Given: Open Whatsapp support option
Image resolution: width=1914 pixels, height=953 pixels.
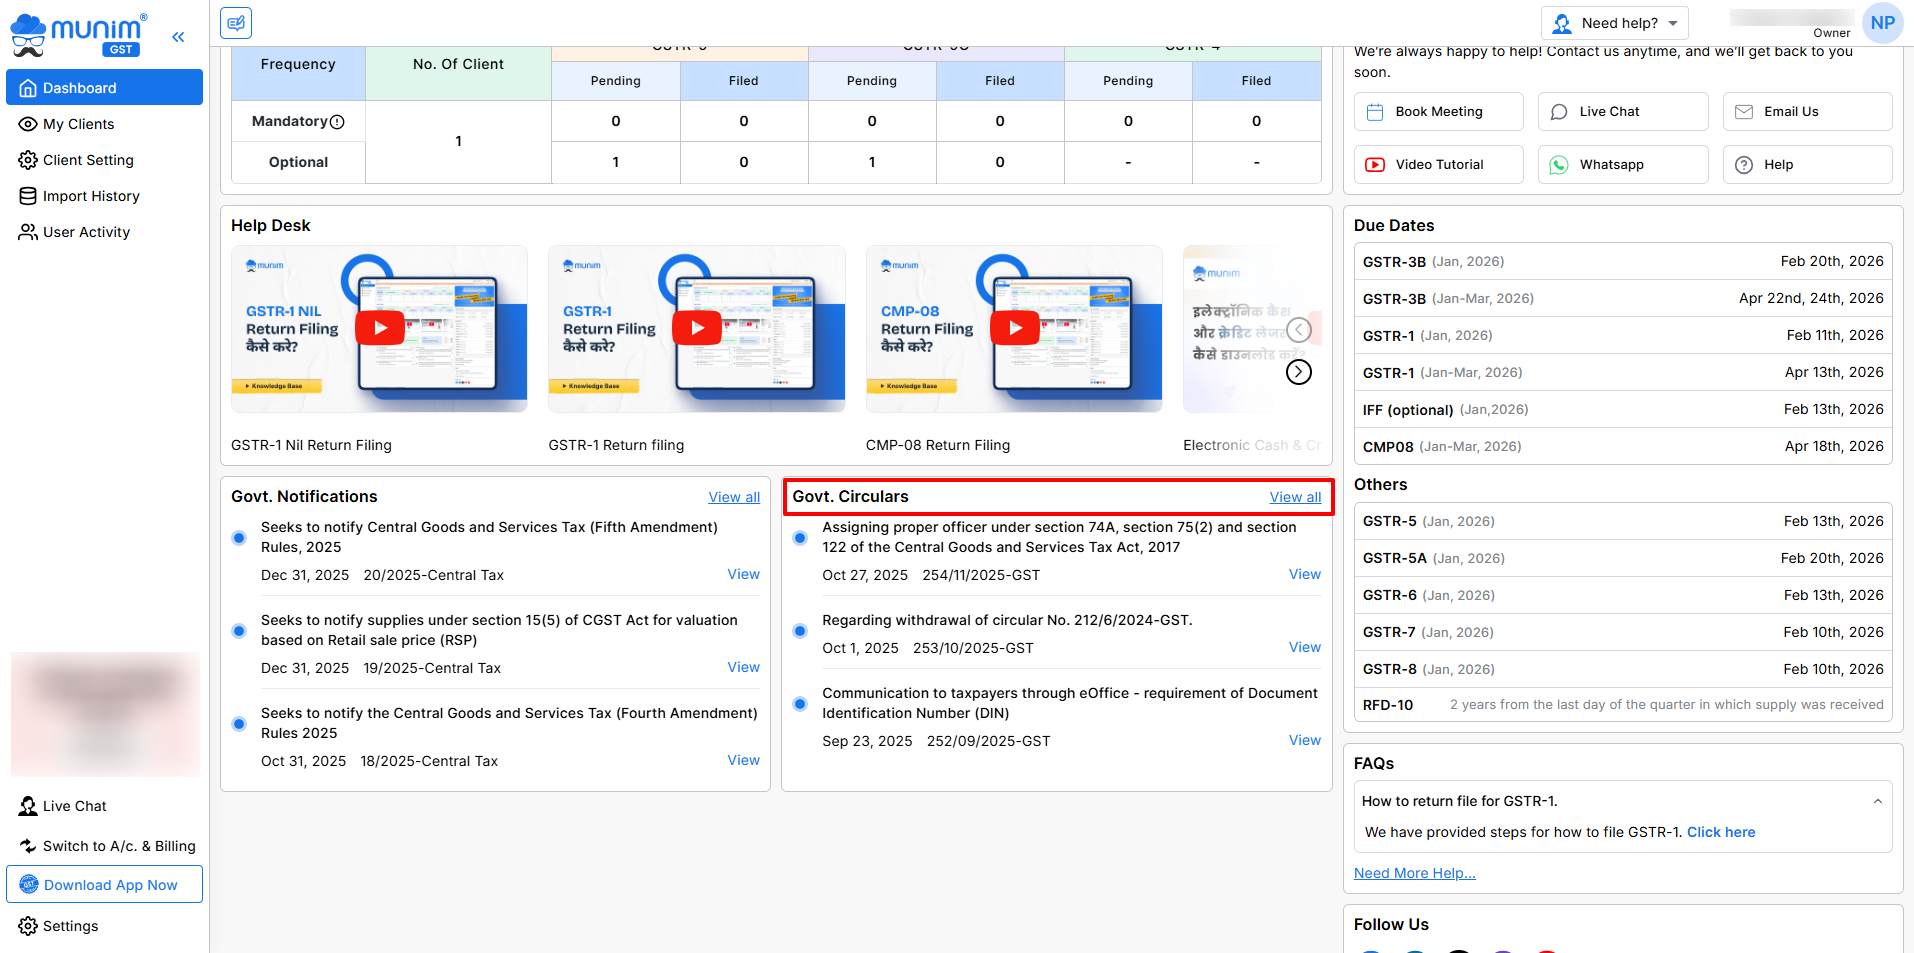Looking at the screenshot, I should point(1622,165).
